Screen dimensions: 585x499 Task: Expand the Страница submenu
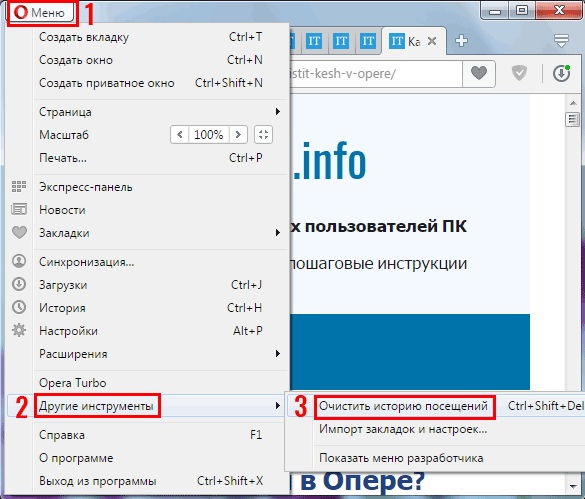coord(159,112)
